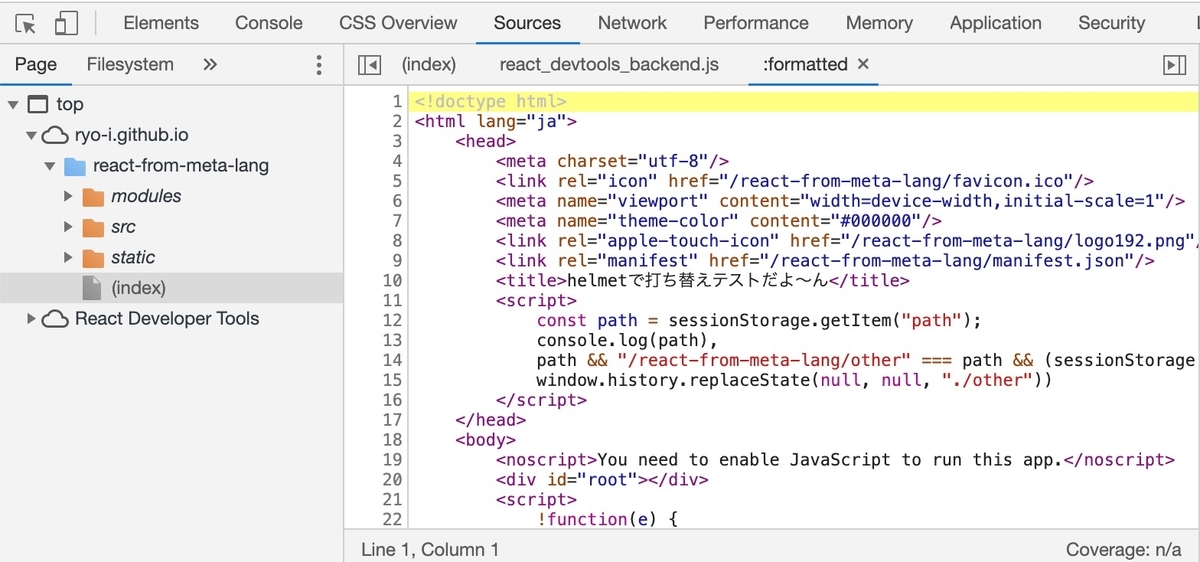
Task: Click the div id="root" line
Action: pos(602,479)
